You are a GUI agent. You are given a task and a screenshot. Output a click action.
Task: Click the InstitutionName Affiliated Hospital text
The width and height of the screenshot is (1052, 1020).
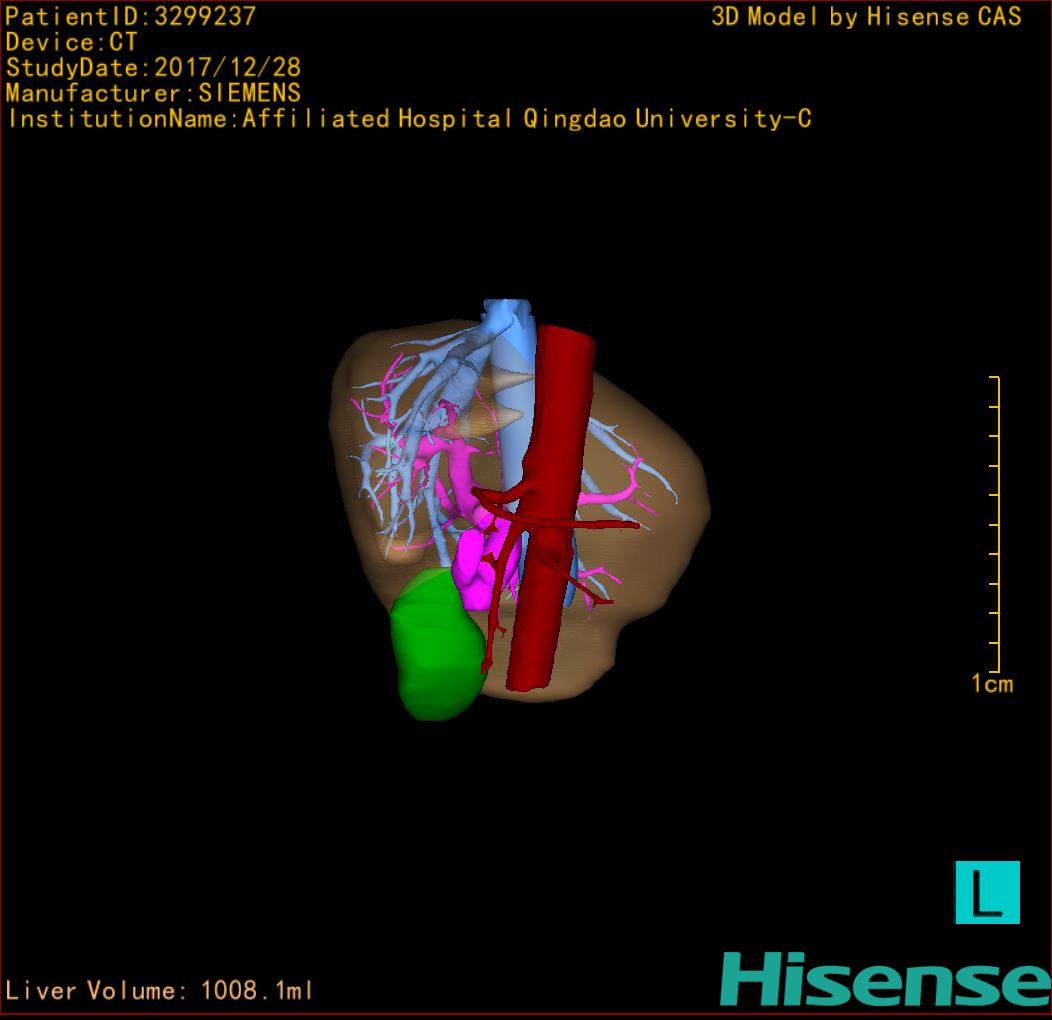coord(409,119)
